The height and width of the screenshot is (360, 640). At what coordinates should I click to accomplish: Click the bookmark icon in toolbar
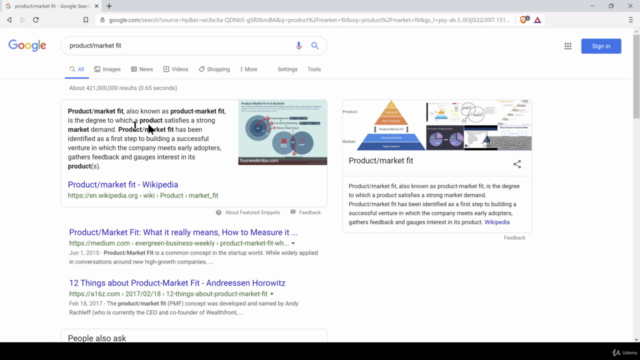[x=86, y=20]
